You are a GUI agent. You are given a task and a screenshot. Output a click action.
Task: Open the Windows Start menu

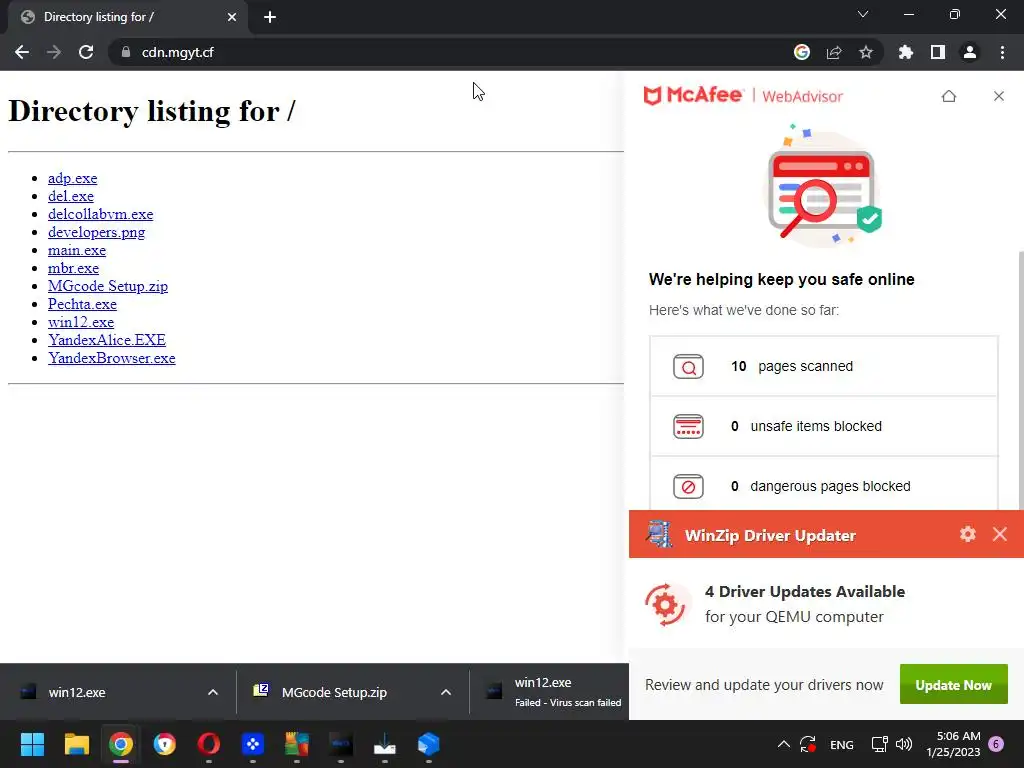[32, 744]
